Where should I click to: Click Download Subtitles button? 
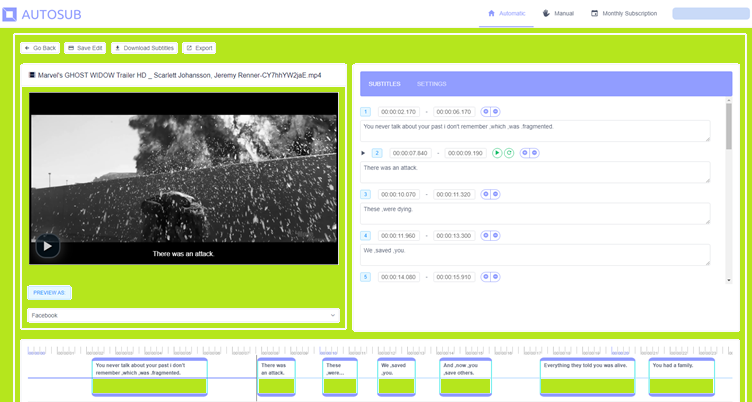click(x=144, y=48)
